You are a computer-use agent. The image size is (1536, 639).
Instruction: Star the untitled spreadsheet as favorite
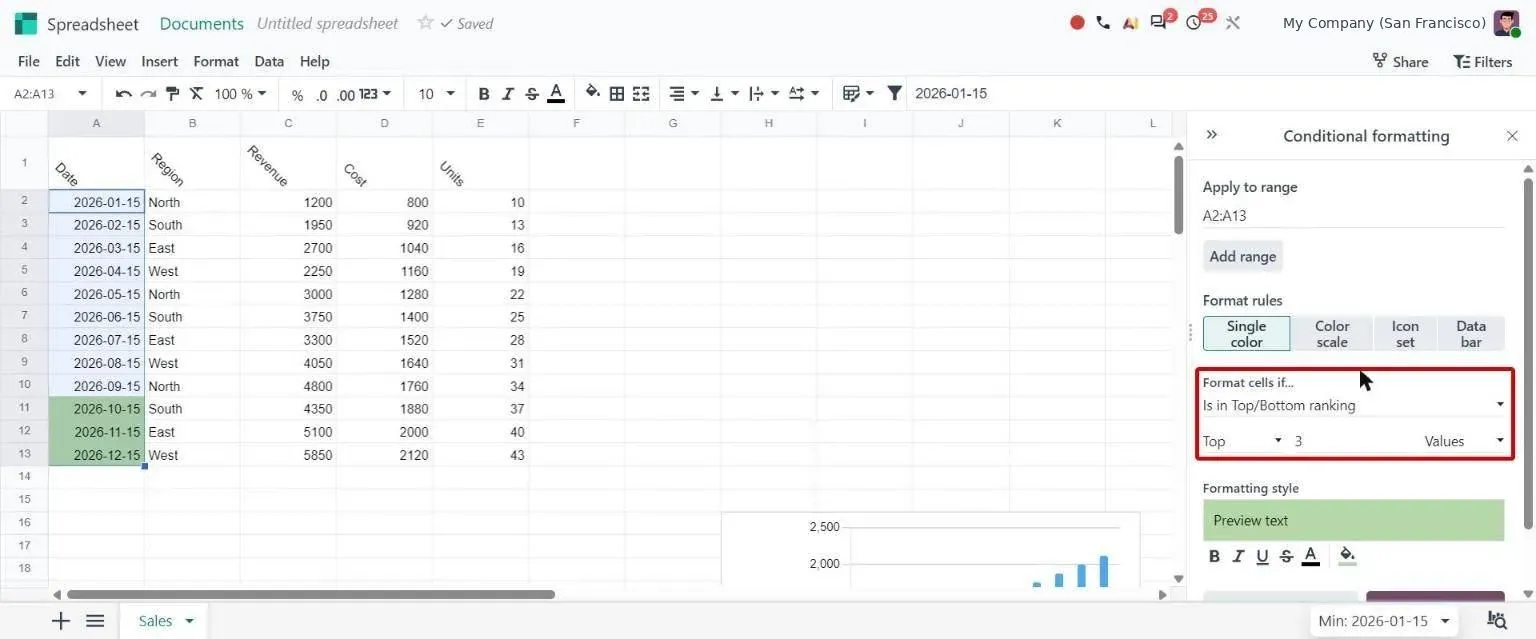[425, 22]
